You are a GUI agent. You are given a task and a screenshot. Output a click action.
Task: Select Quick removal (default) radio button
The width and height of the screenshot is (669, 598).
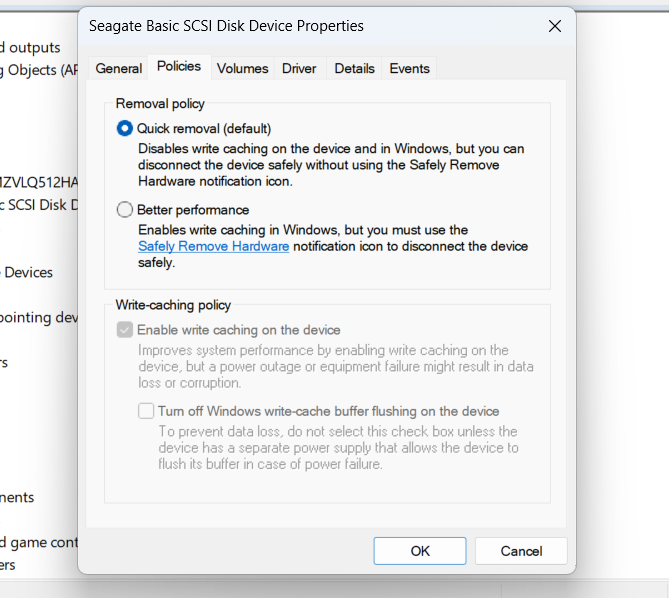[125, 128]
